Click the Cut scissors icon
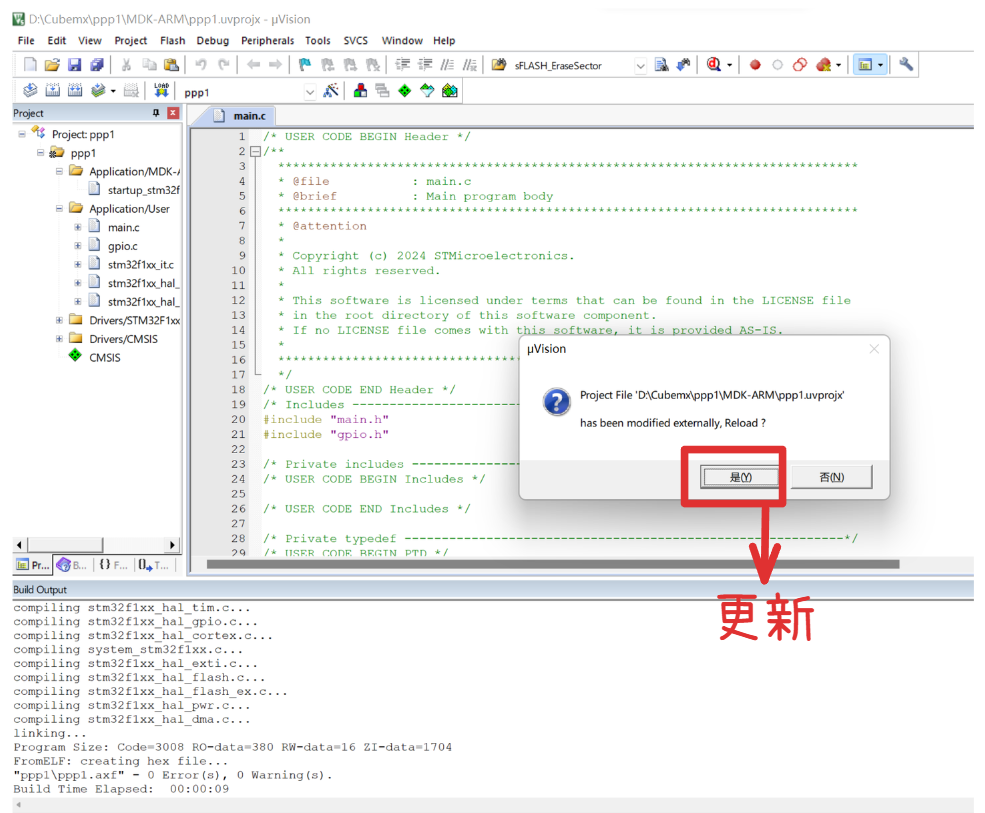985x813 pixels. coord(126,65)
